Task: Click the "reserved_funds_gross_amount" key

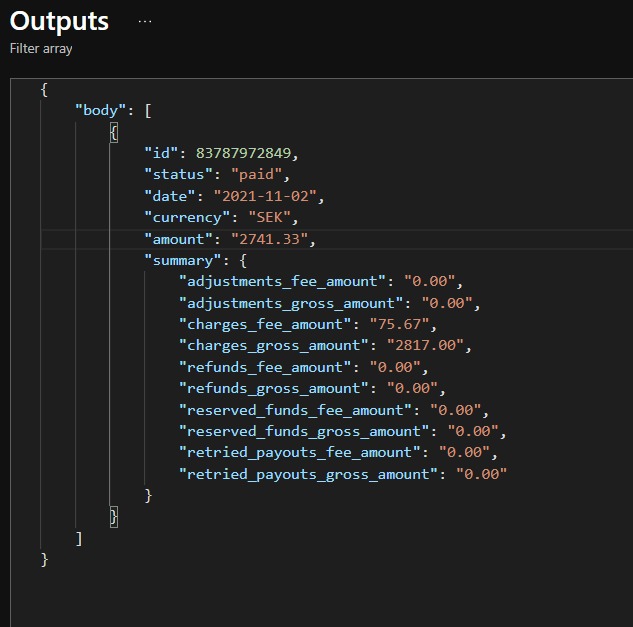Action: point(304,431)
